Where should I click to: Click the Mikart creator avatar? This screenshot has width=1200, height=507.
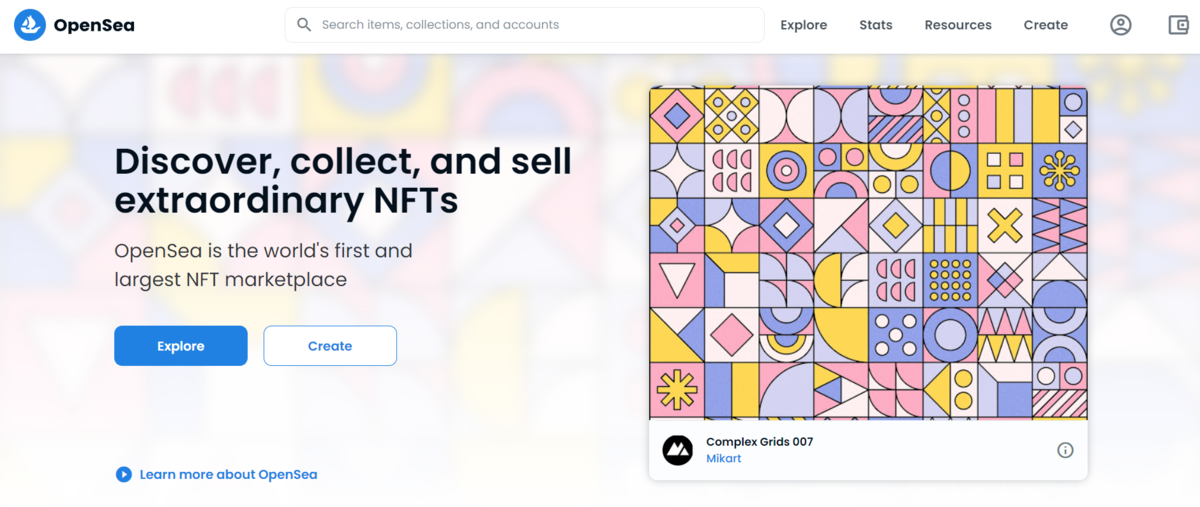pyautogui.click(x=678, y=450)
